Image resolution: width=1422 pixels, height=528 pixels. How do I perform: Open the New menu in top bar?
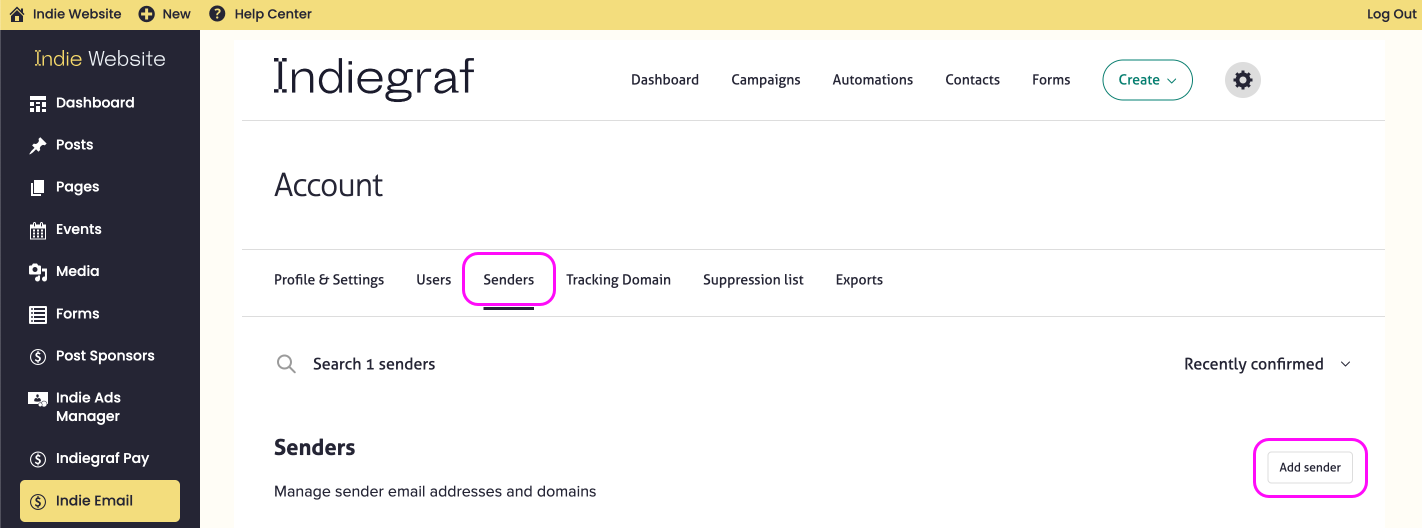165,14
